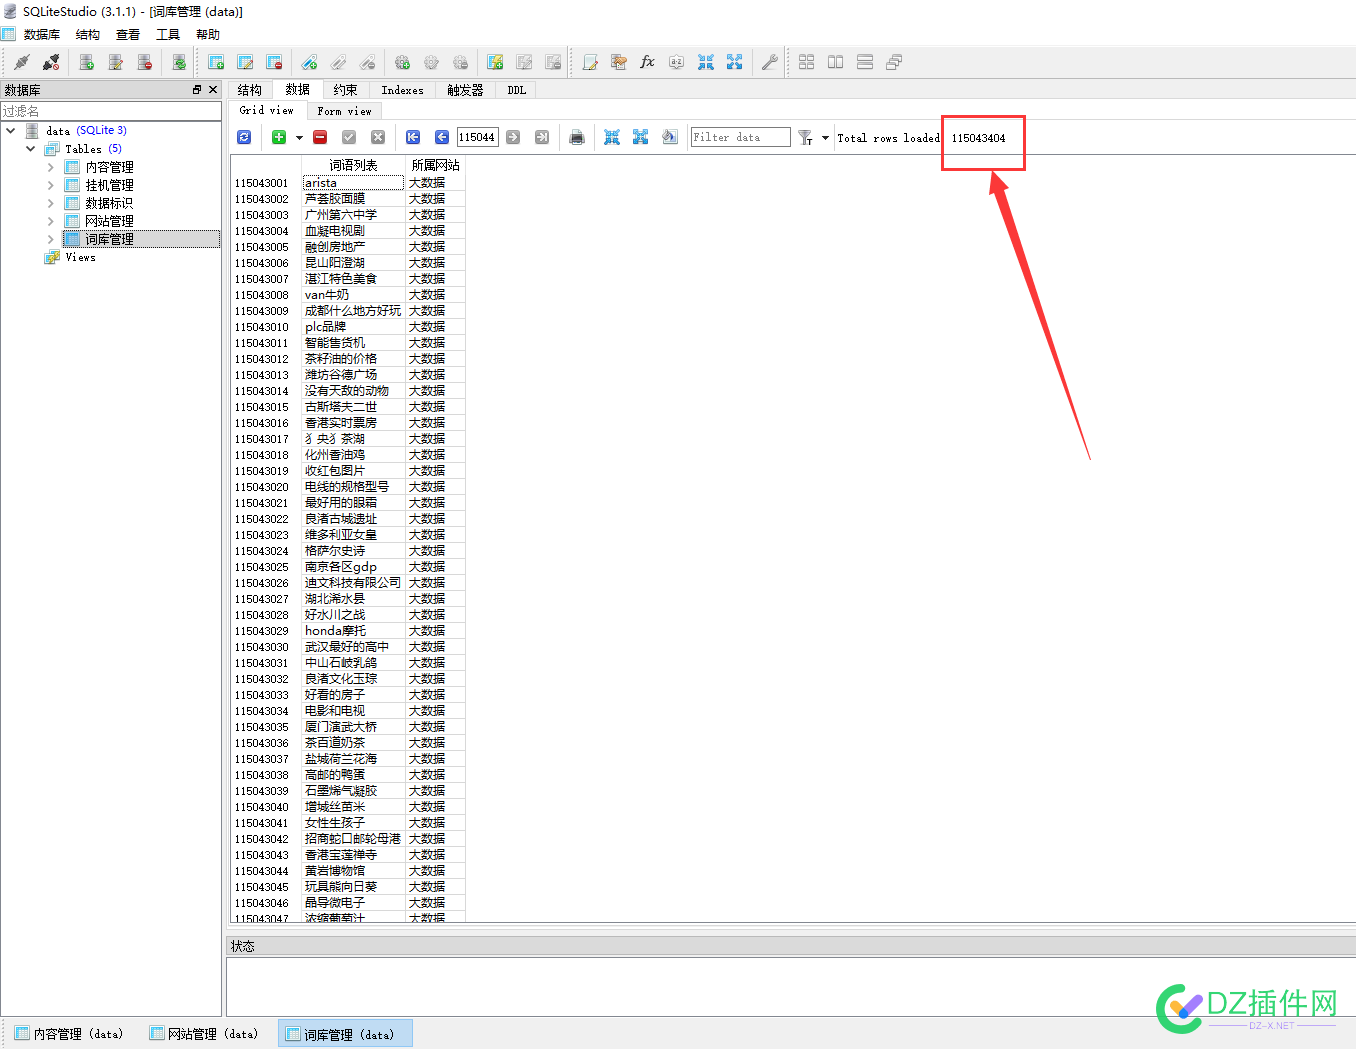This screenshot has height=1049, width=1356.
Task: Open configuration wrench icon
Action: (x=769, y=62)
